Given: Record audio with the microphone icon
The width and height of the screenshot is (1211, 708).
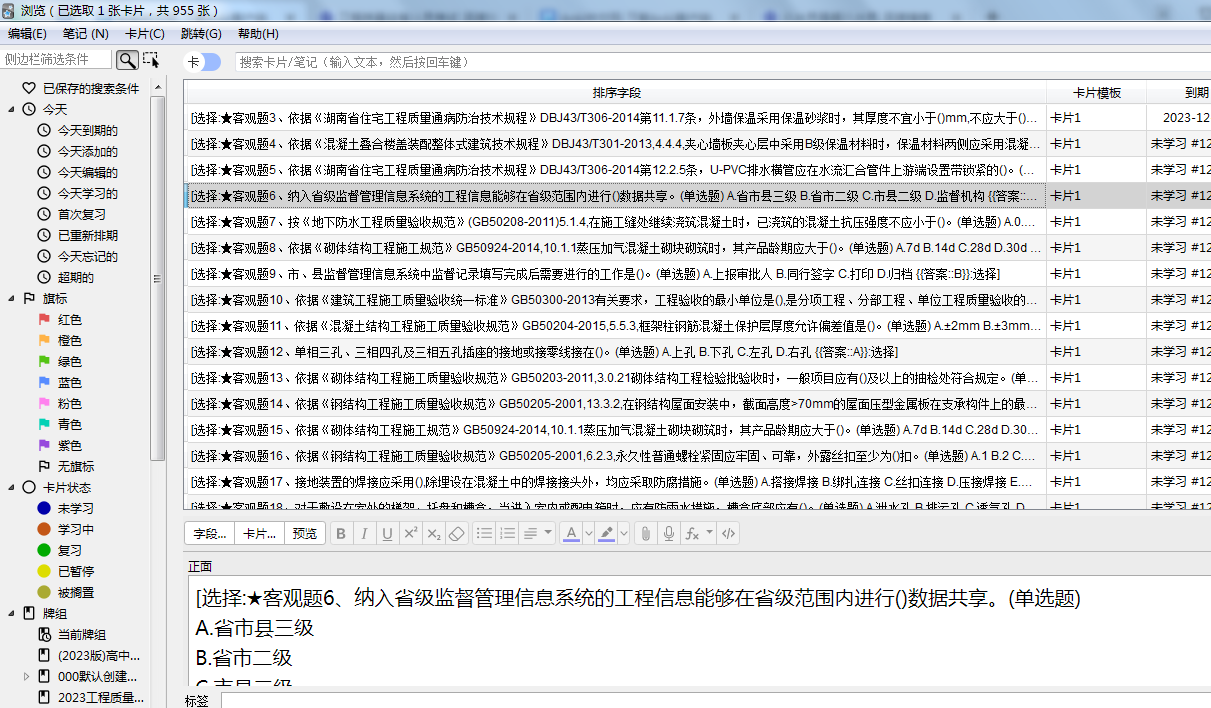Looking at the screenshot, I should point(669,534).
